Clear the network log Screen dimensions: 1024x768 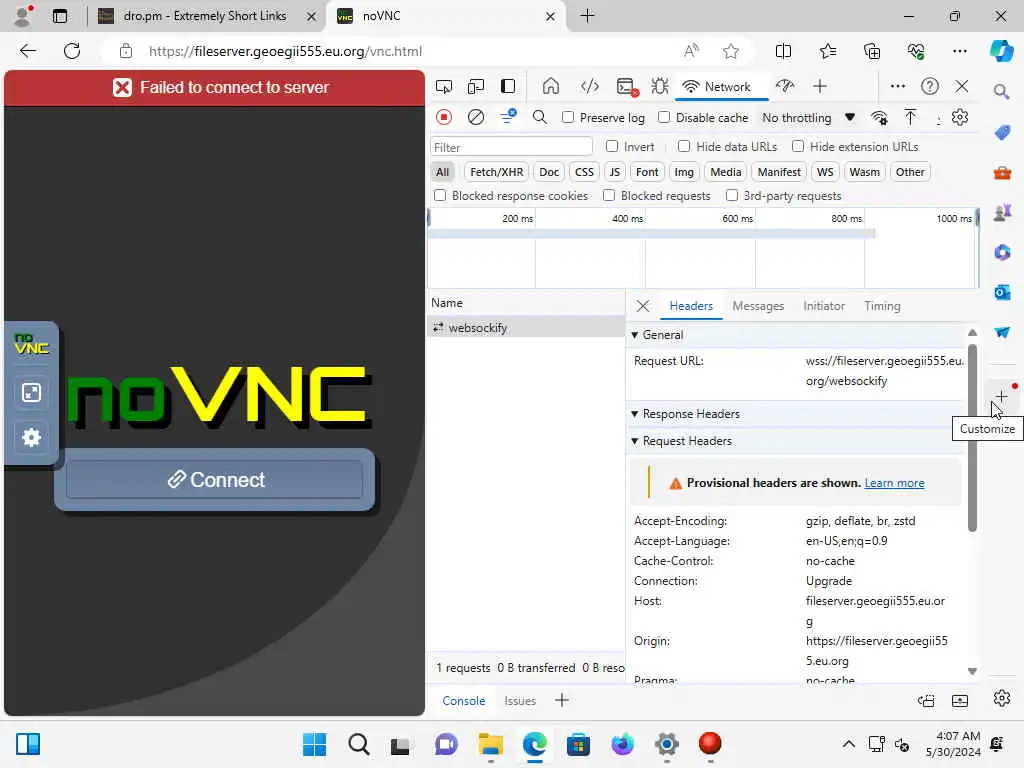tap(476, 118)
